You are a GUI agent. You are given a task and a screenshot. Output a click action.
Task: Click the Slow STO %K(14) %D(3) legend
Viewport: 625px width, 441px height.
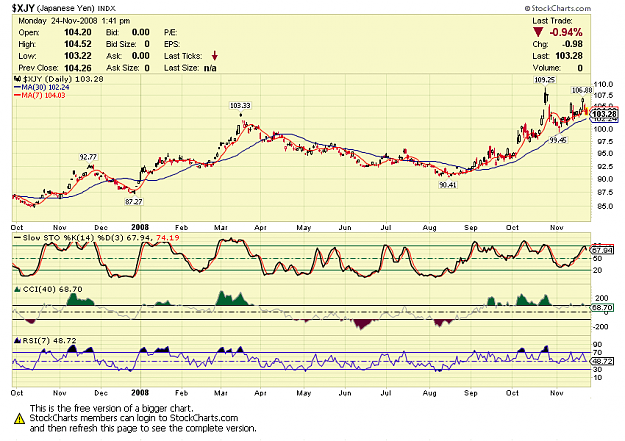pos(96,238)
